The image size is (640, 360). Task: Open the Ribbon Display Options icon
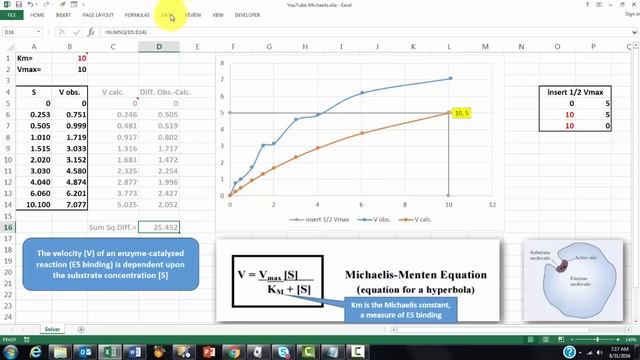point(599,4)
